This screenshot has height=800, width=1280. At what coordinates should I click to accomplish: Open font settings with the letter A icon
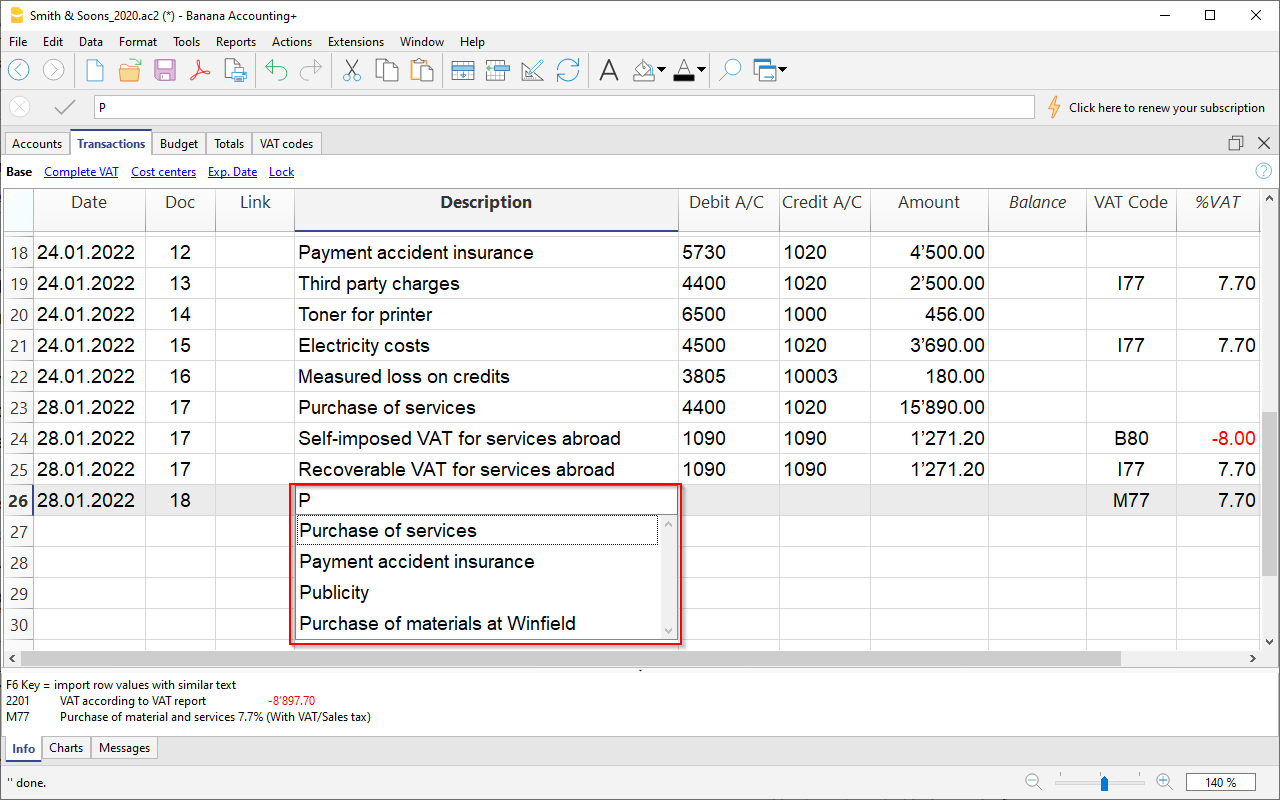click(609, 70)
